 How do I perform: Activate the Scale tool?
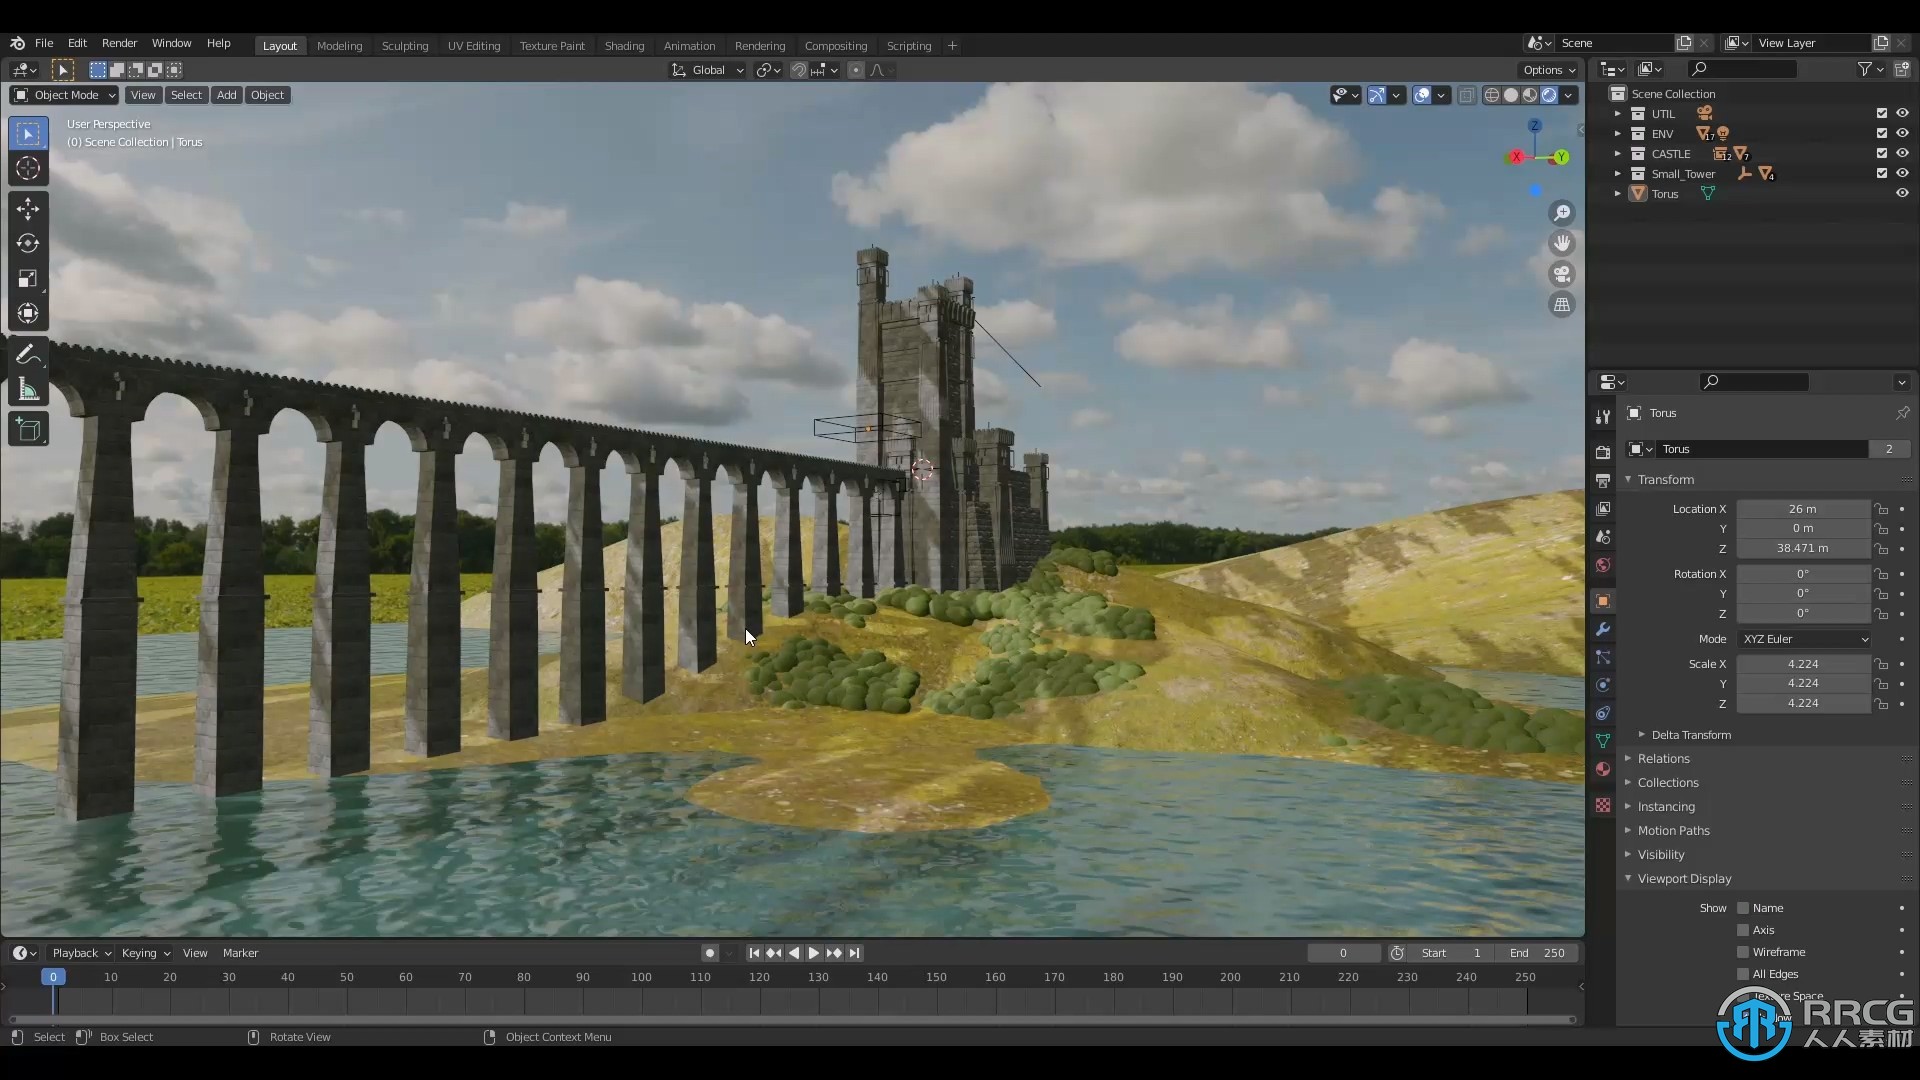28,278
